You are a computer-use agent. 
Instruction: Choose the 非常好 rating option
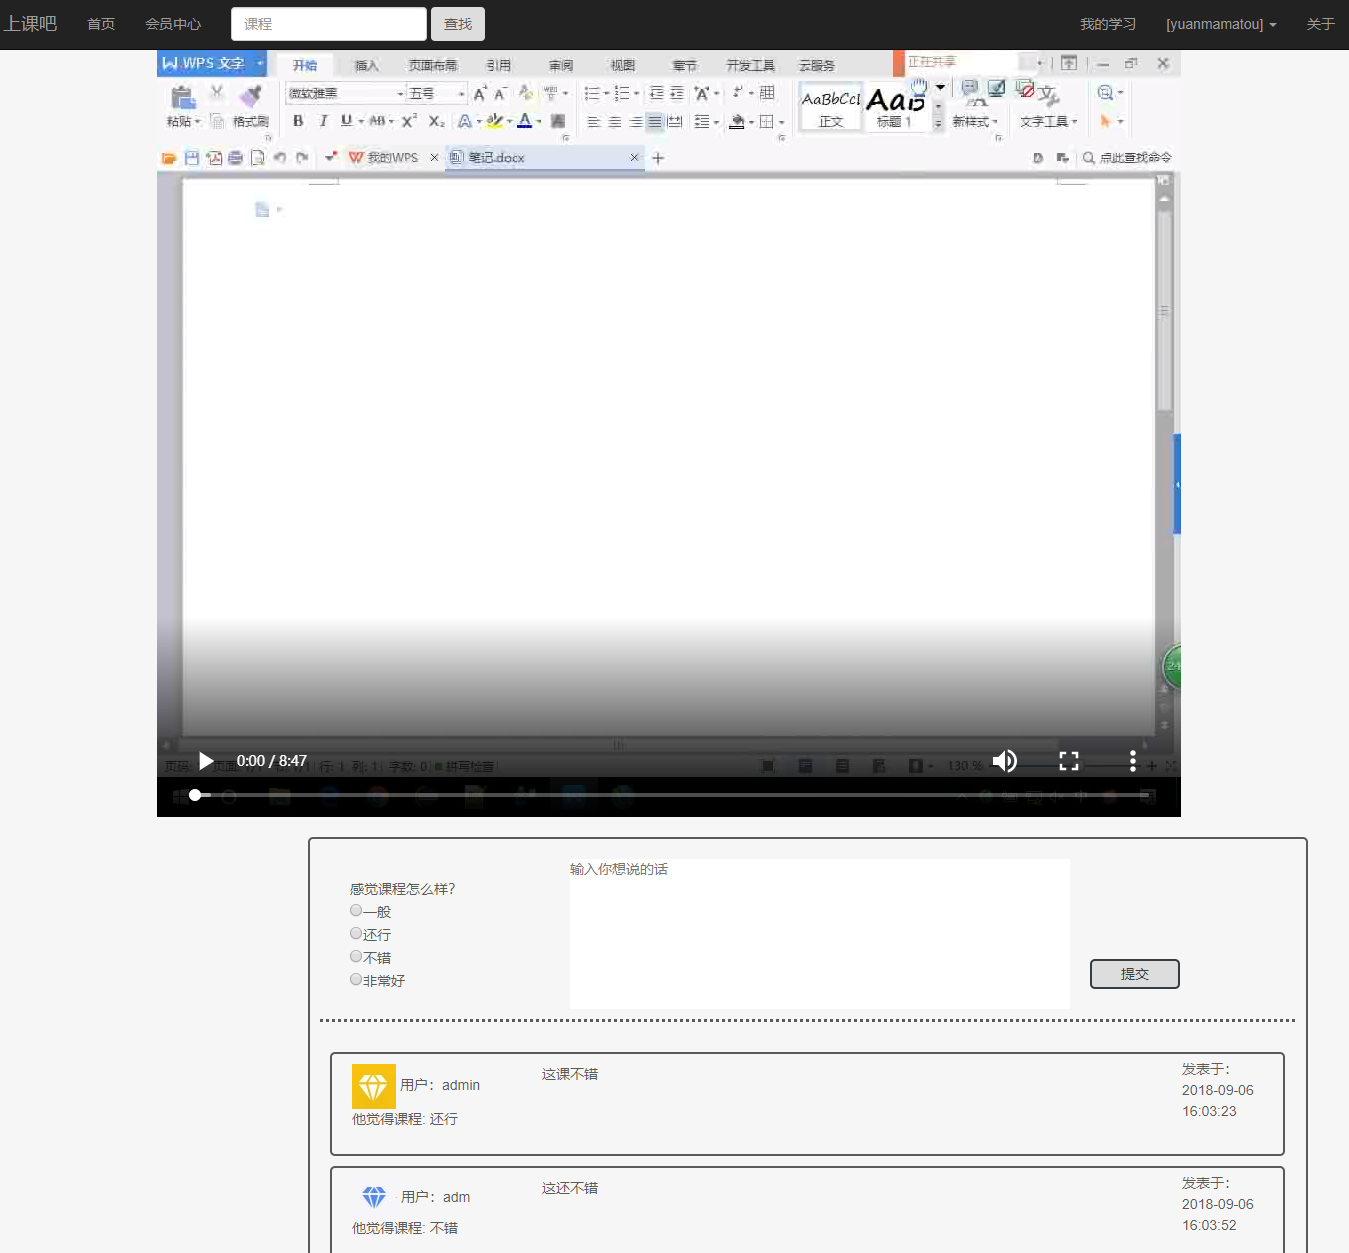[356, 980]
